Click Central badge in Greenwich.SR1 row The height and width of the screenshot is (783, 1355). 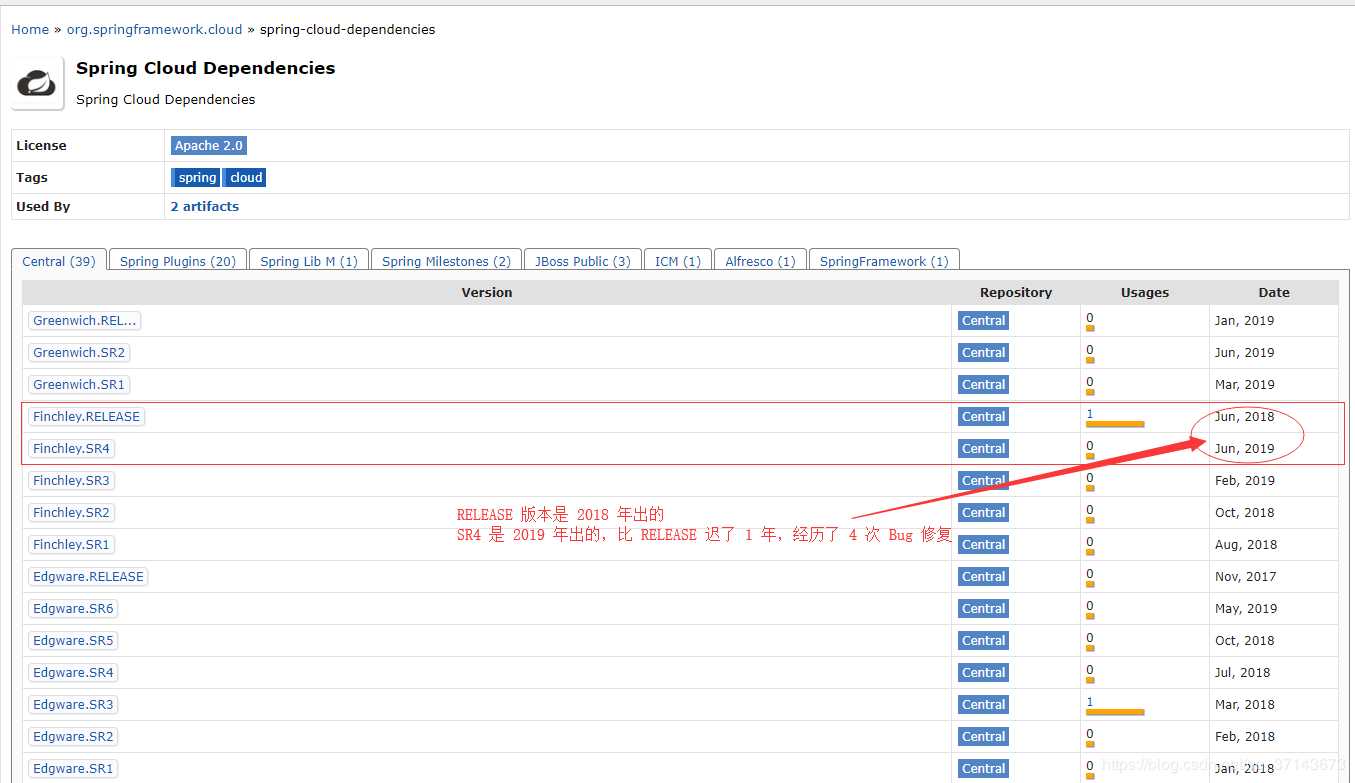click(x=983, y=385)
